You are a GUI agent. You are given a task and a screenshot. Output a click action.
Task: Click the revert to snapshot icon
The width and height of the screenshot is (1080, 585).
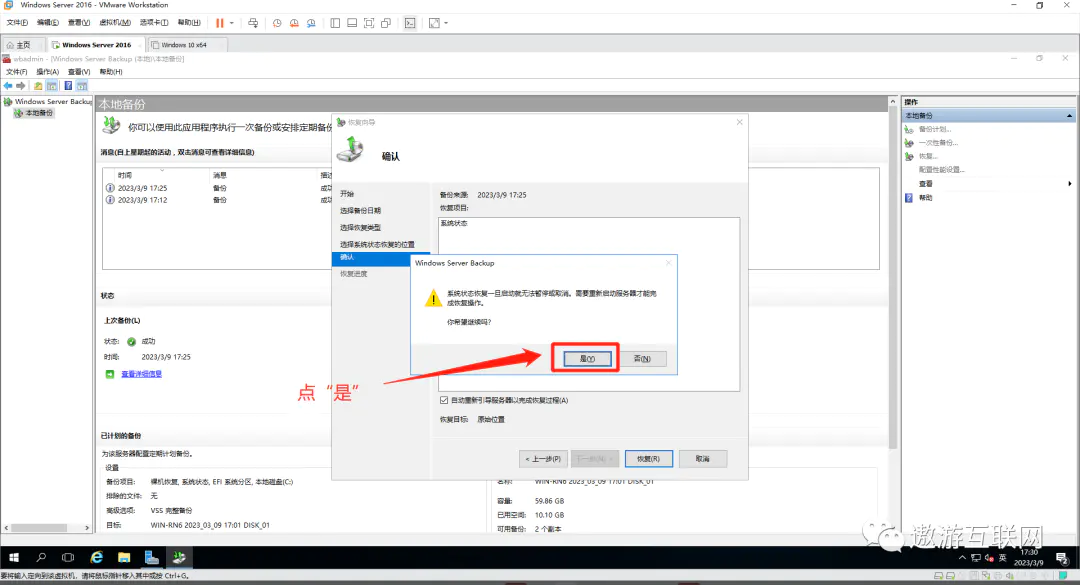point(294,23)
